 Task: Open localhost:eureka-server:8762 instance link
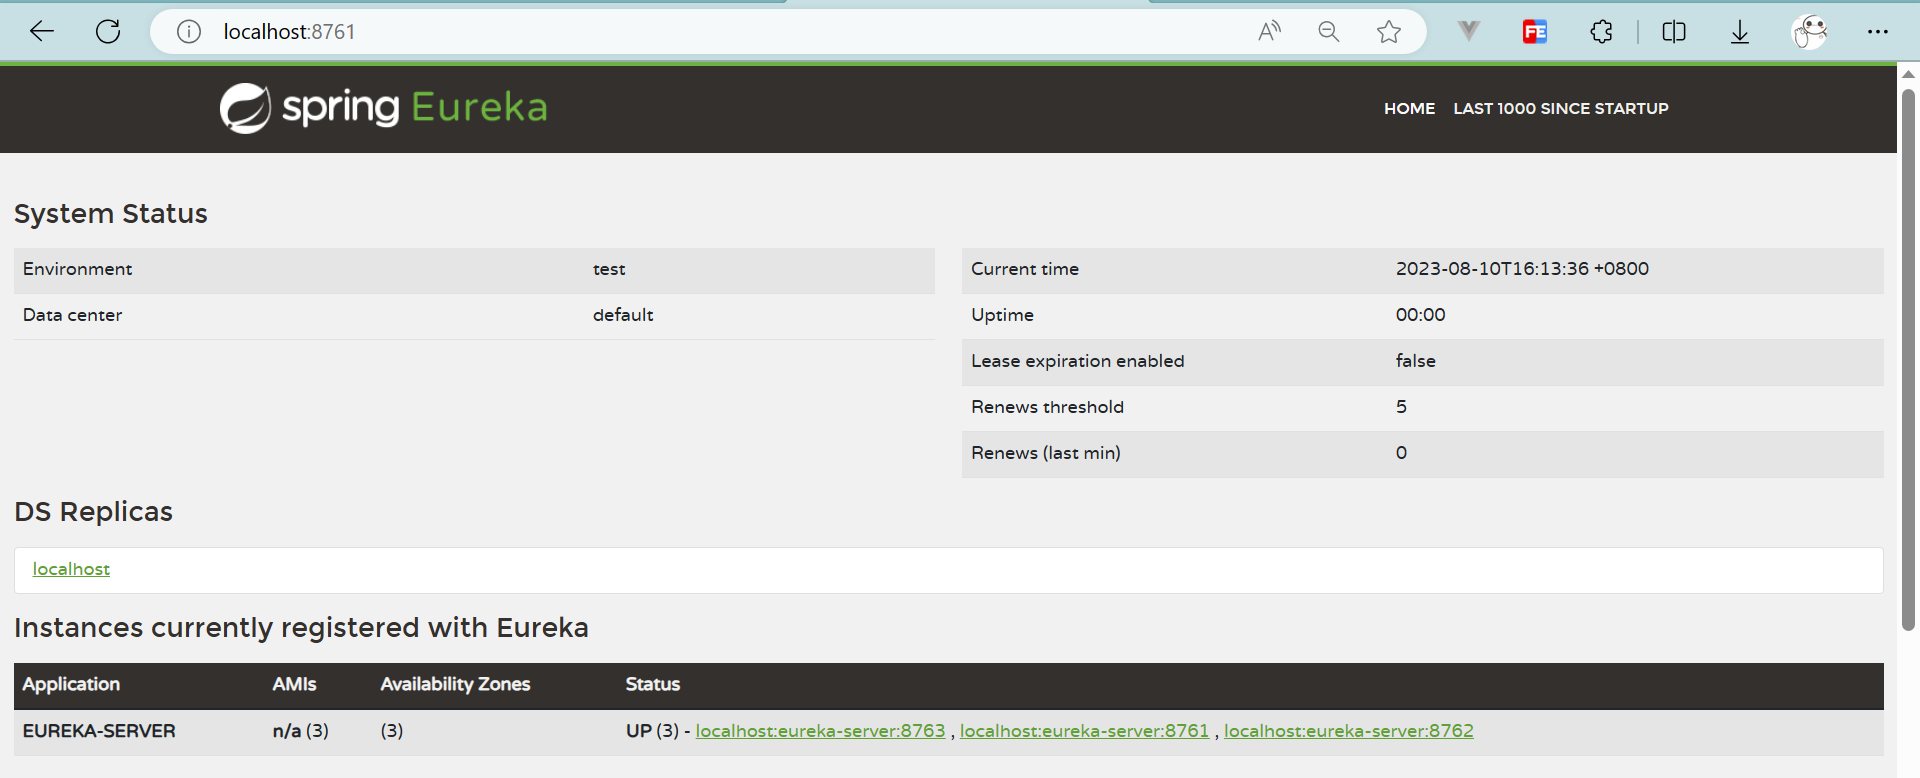tap(1349, 731)
